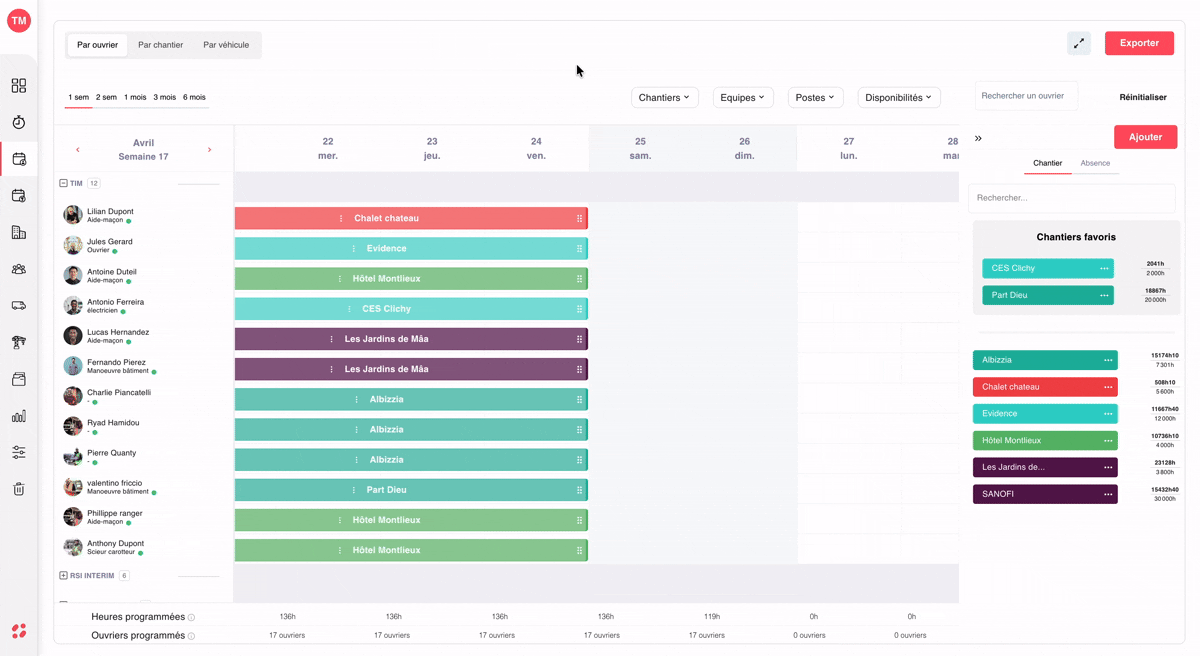
Task: Select the 1 mois time range
Action: click(135, 97)
